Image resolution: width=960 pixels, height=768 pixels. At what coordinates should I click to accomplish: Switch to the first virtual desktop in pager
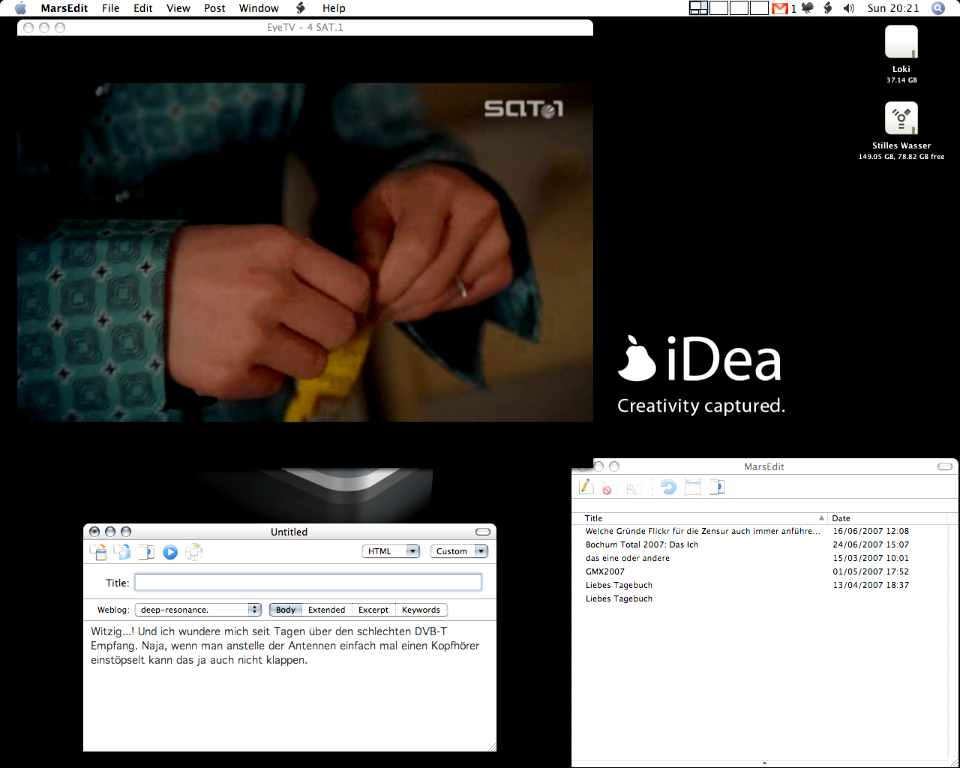pos(699,8)
